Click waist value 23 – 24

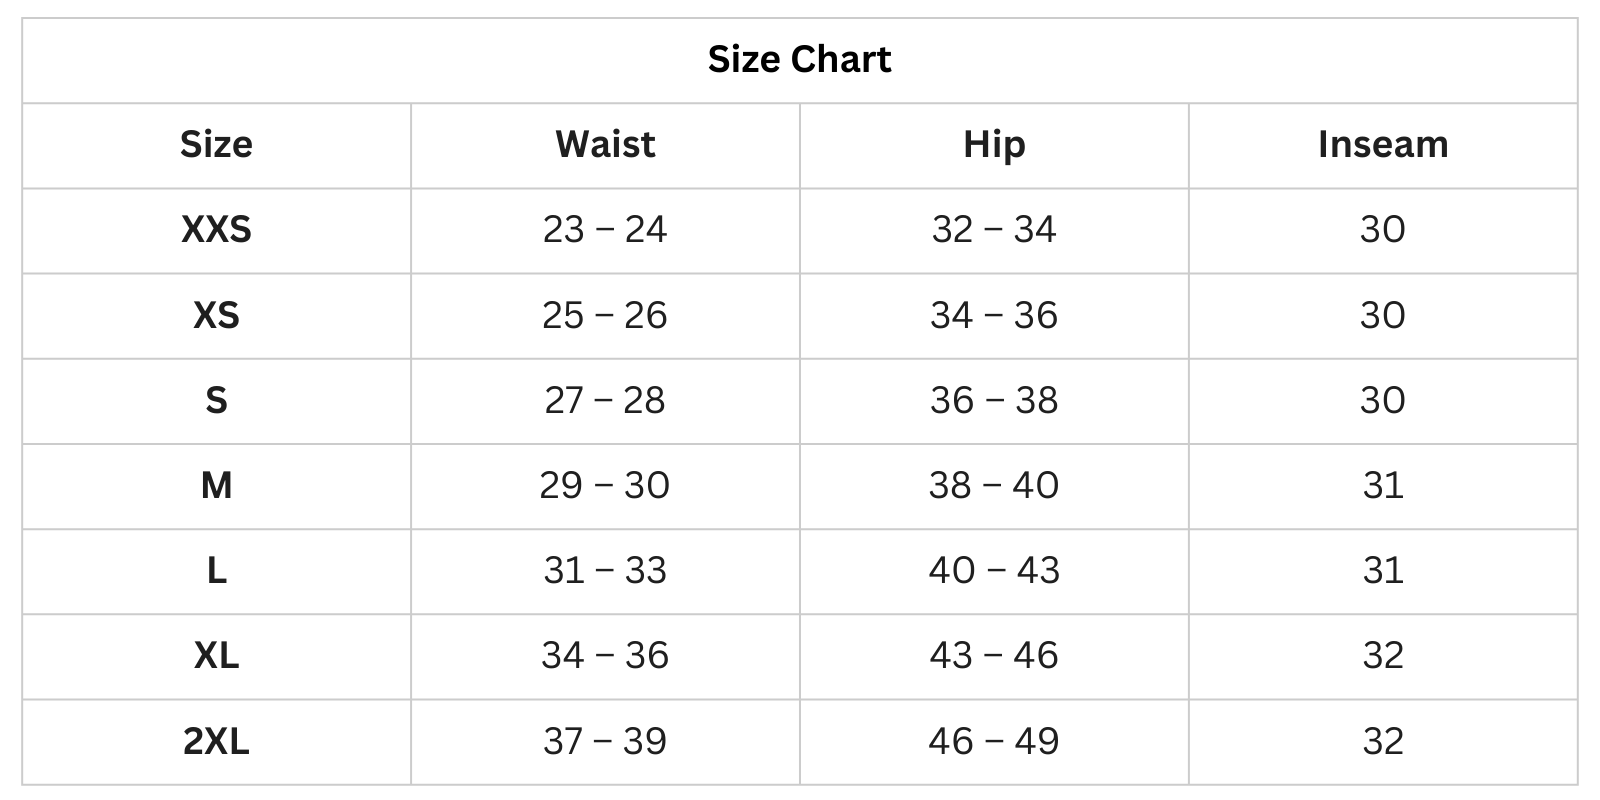tap(605, 230)
